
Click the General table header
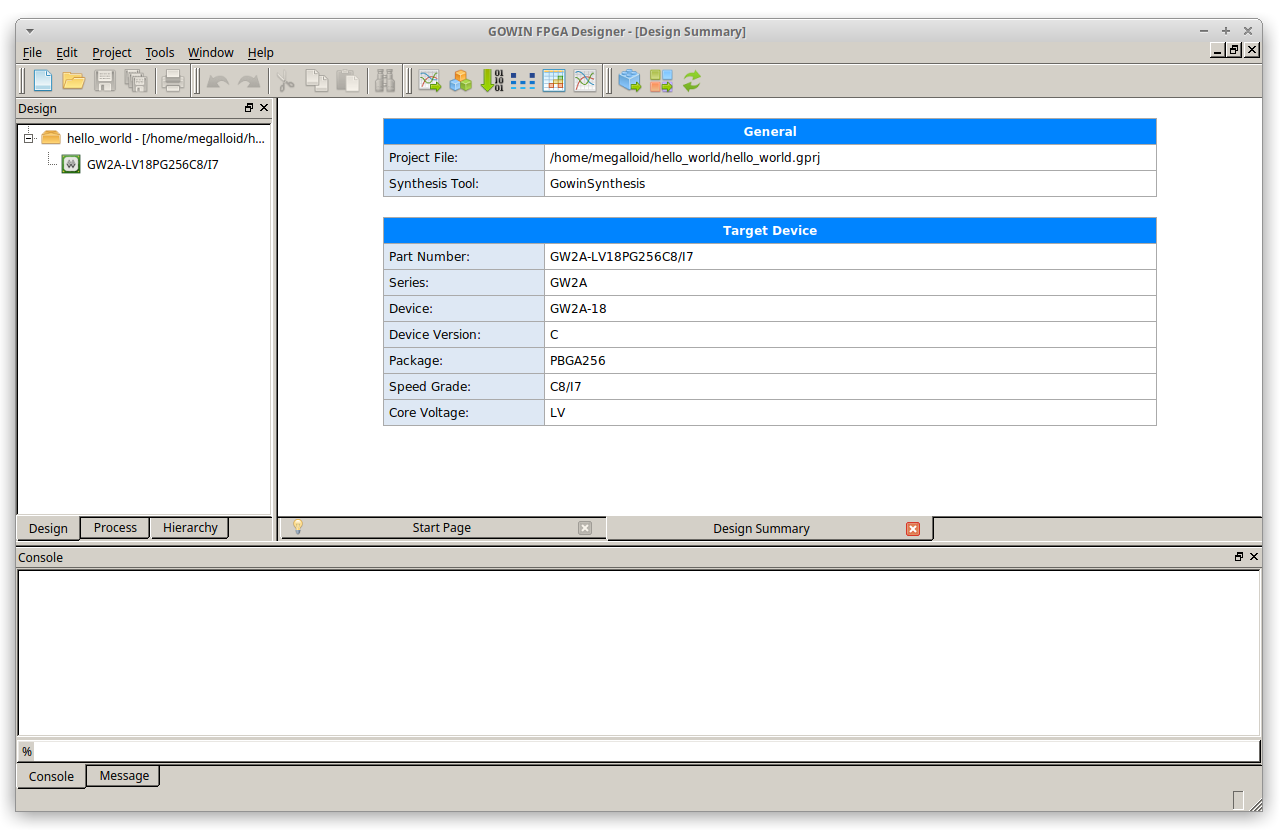point(770,132)
